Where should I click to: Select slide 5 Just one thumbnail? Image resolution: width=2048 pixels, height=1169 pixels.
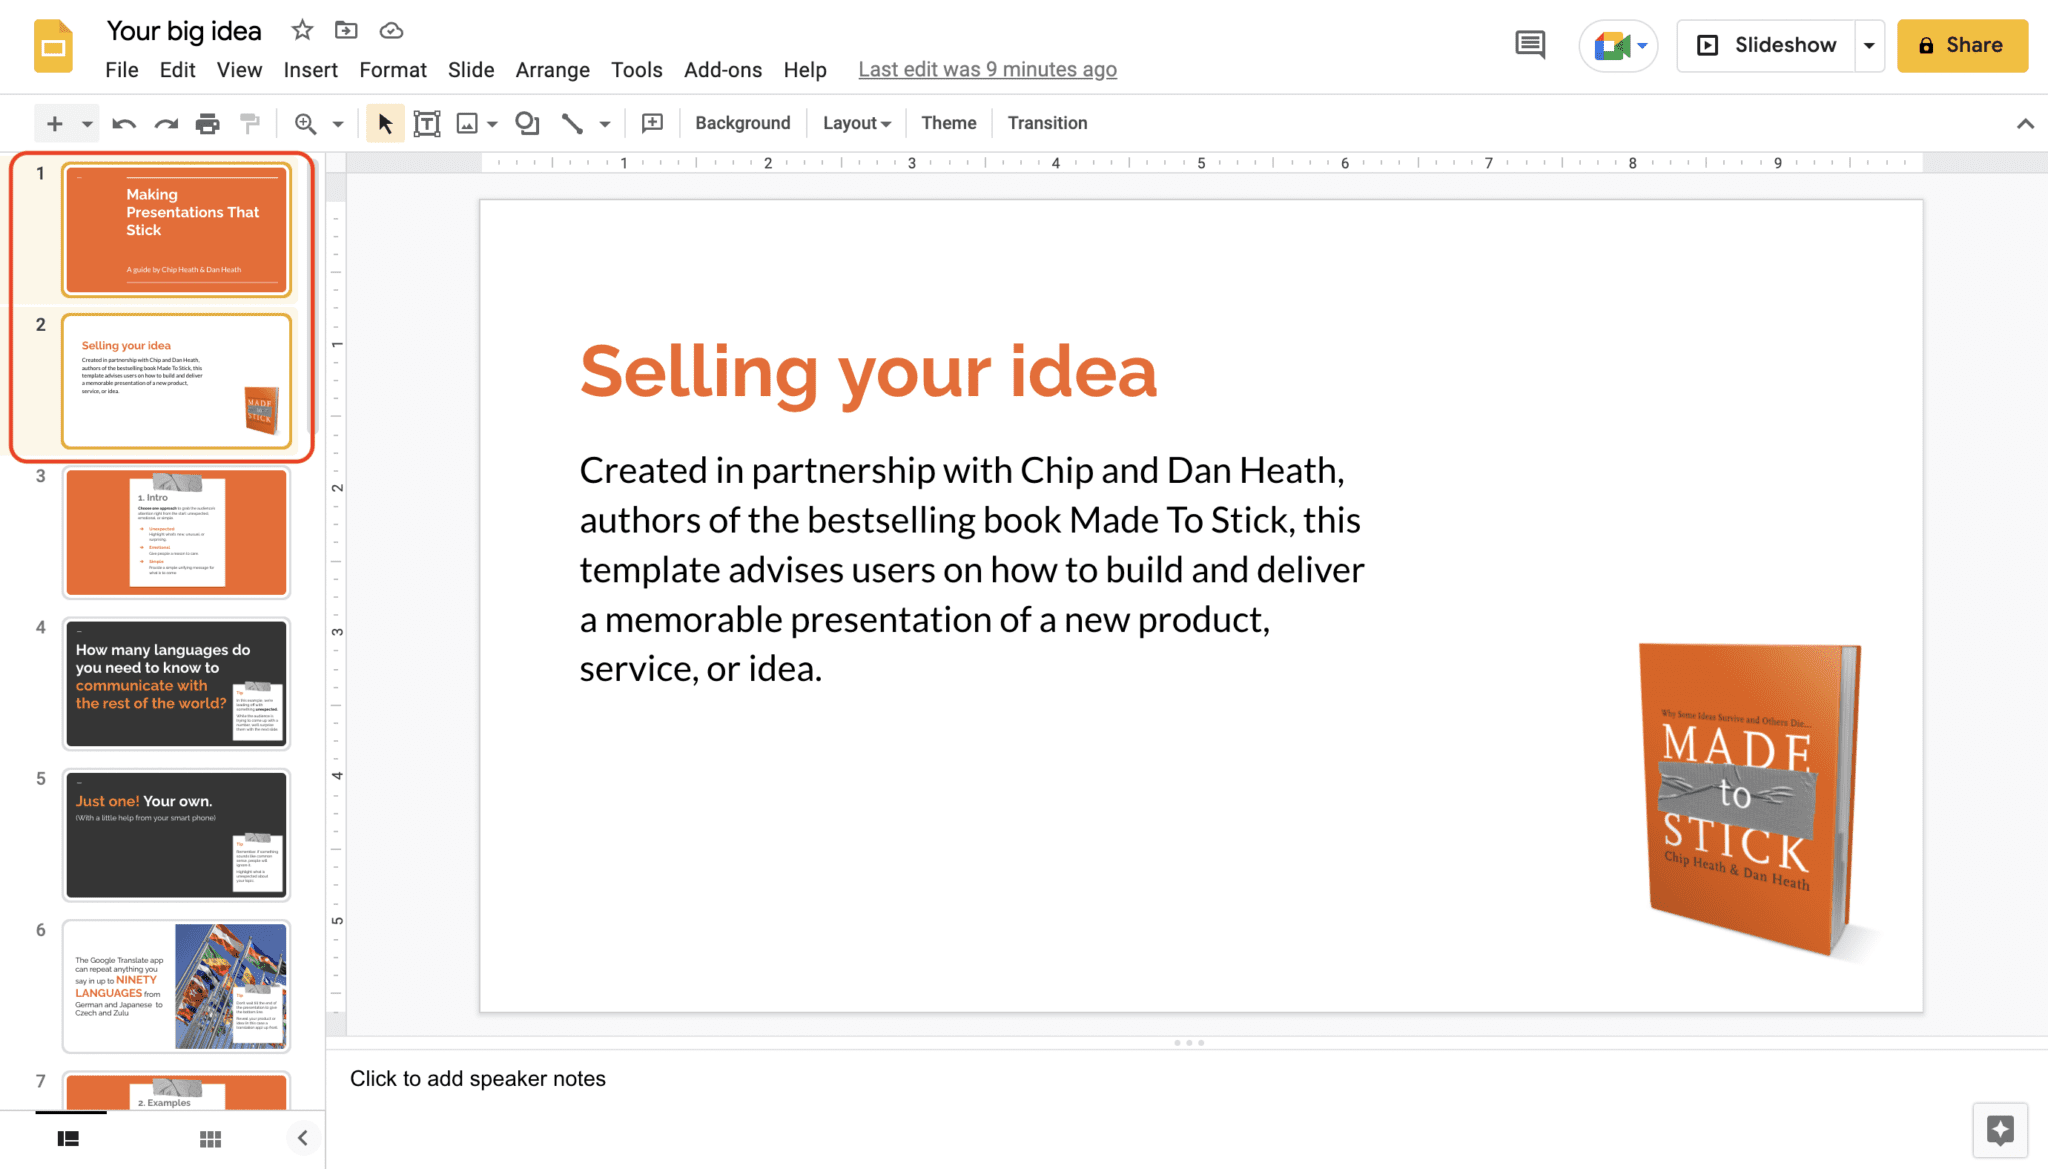(176, 835)
